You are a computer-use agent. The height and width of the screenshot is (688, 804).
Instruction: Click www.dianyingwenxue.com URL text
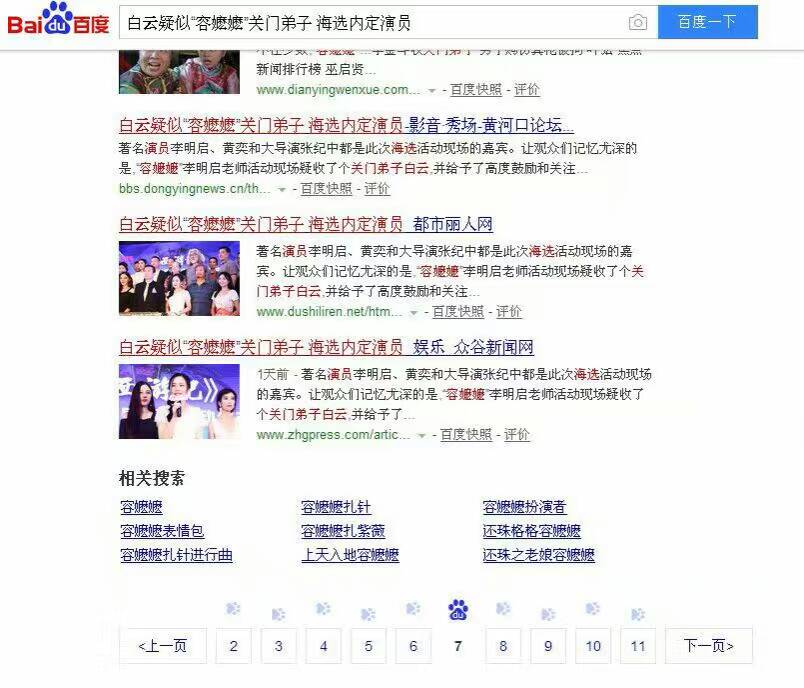(x=338, y=90)
